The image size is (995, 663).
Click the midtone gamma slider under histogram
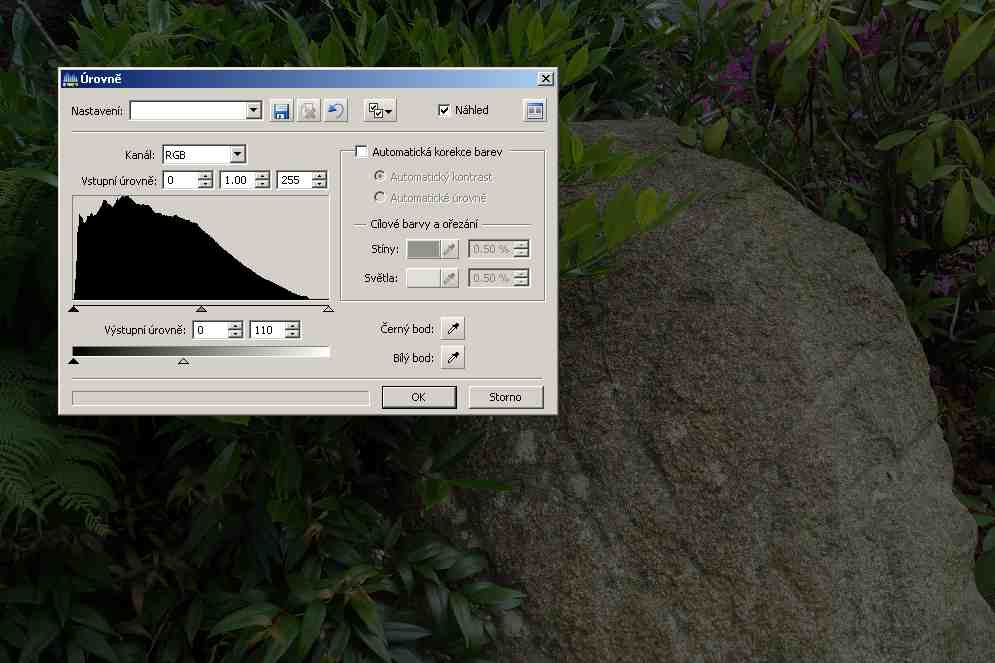pyautogui.click(x=201, y=310)
